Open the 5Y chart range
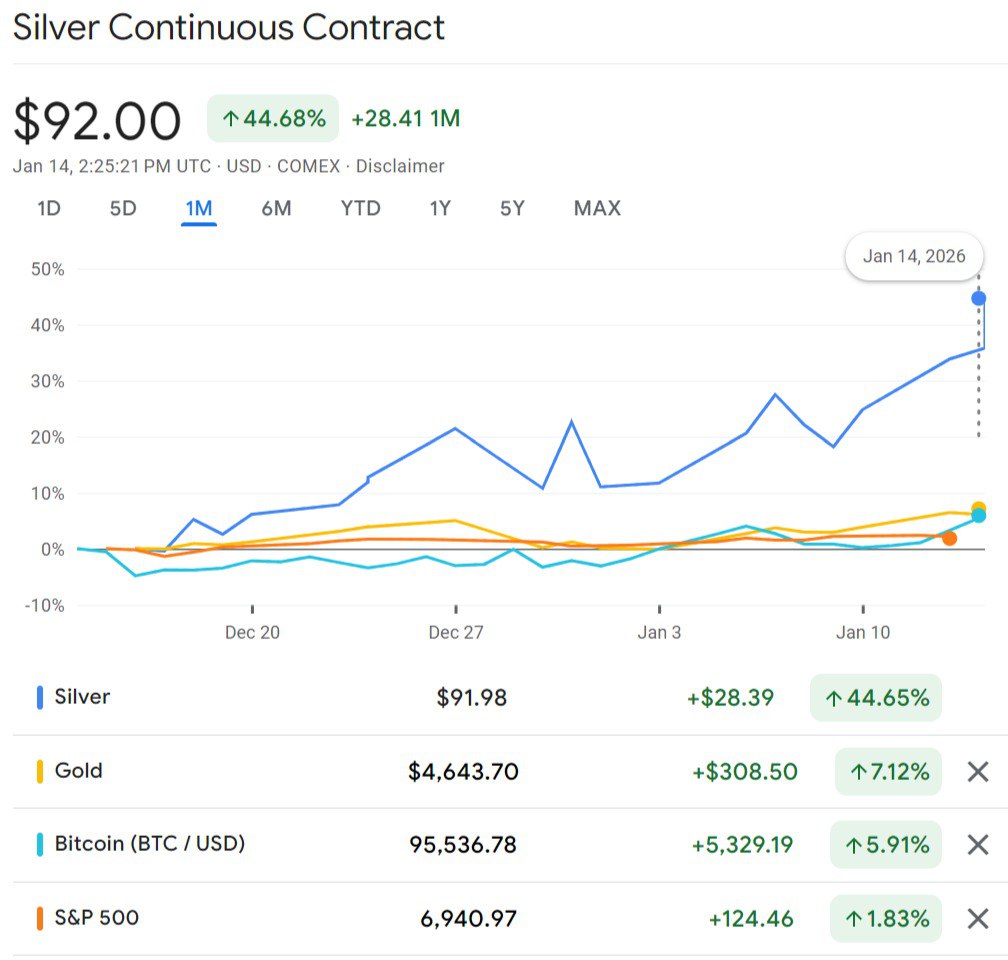The width and height of the screenshot is (1008, 960). [512, 208]
